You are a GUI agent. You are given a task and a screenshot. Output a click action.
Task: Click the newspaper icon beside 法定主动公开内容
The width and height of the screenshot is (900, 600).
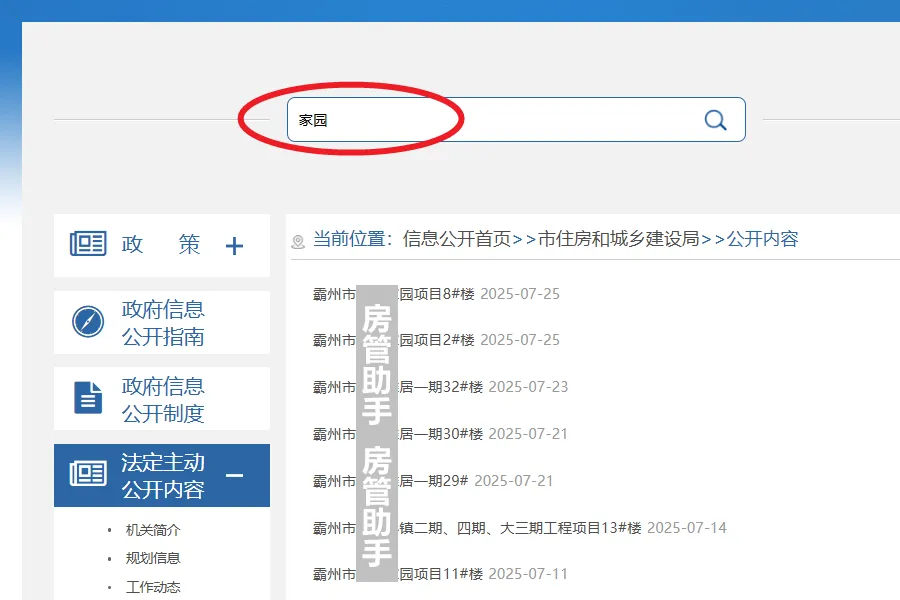coord(88,475)
